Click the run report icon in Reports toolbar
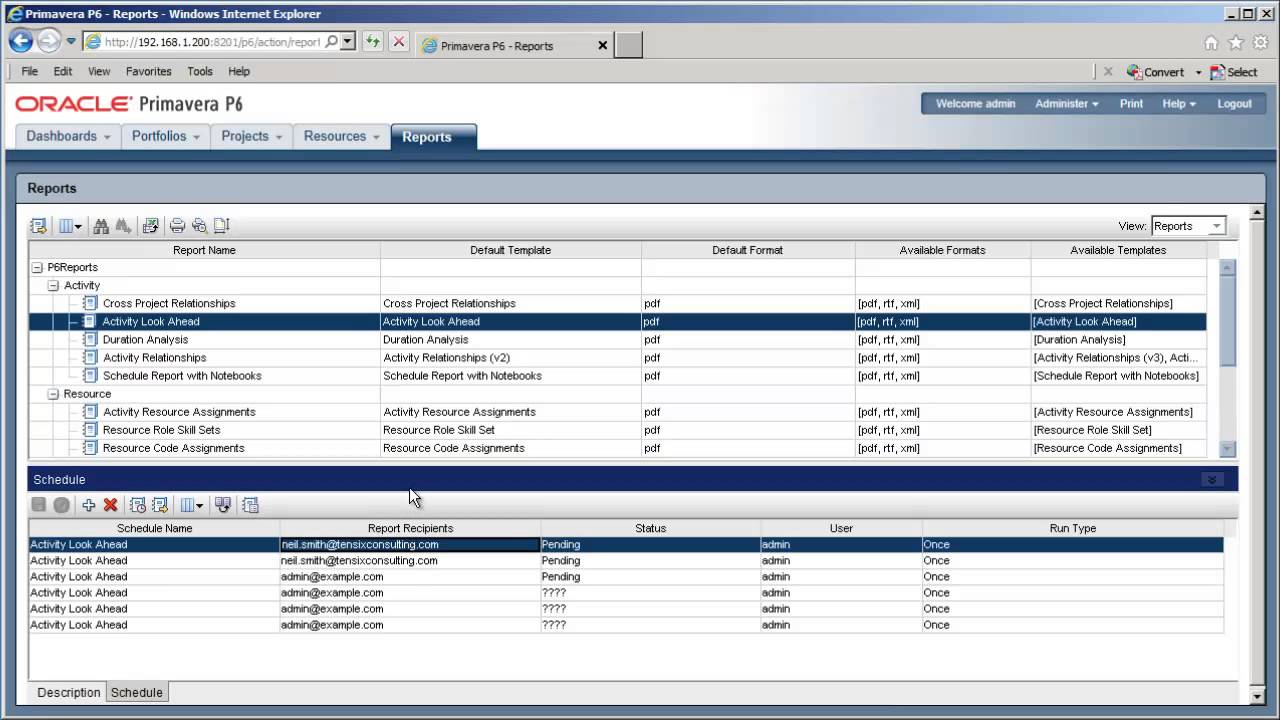 pos(39,226)
